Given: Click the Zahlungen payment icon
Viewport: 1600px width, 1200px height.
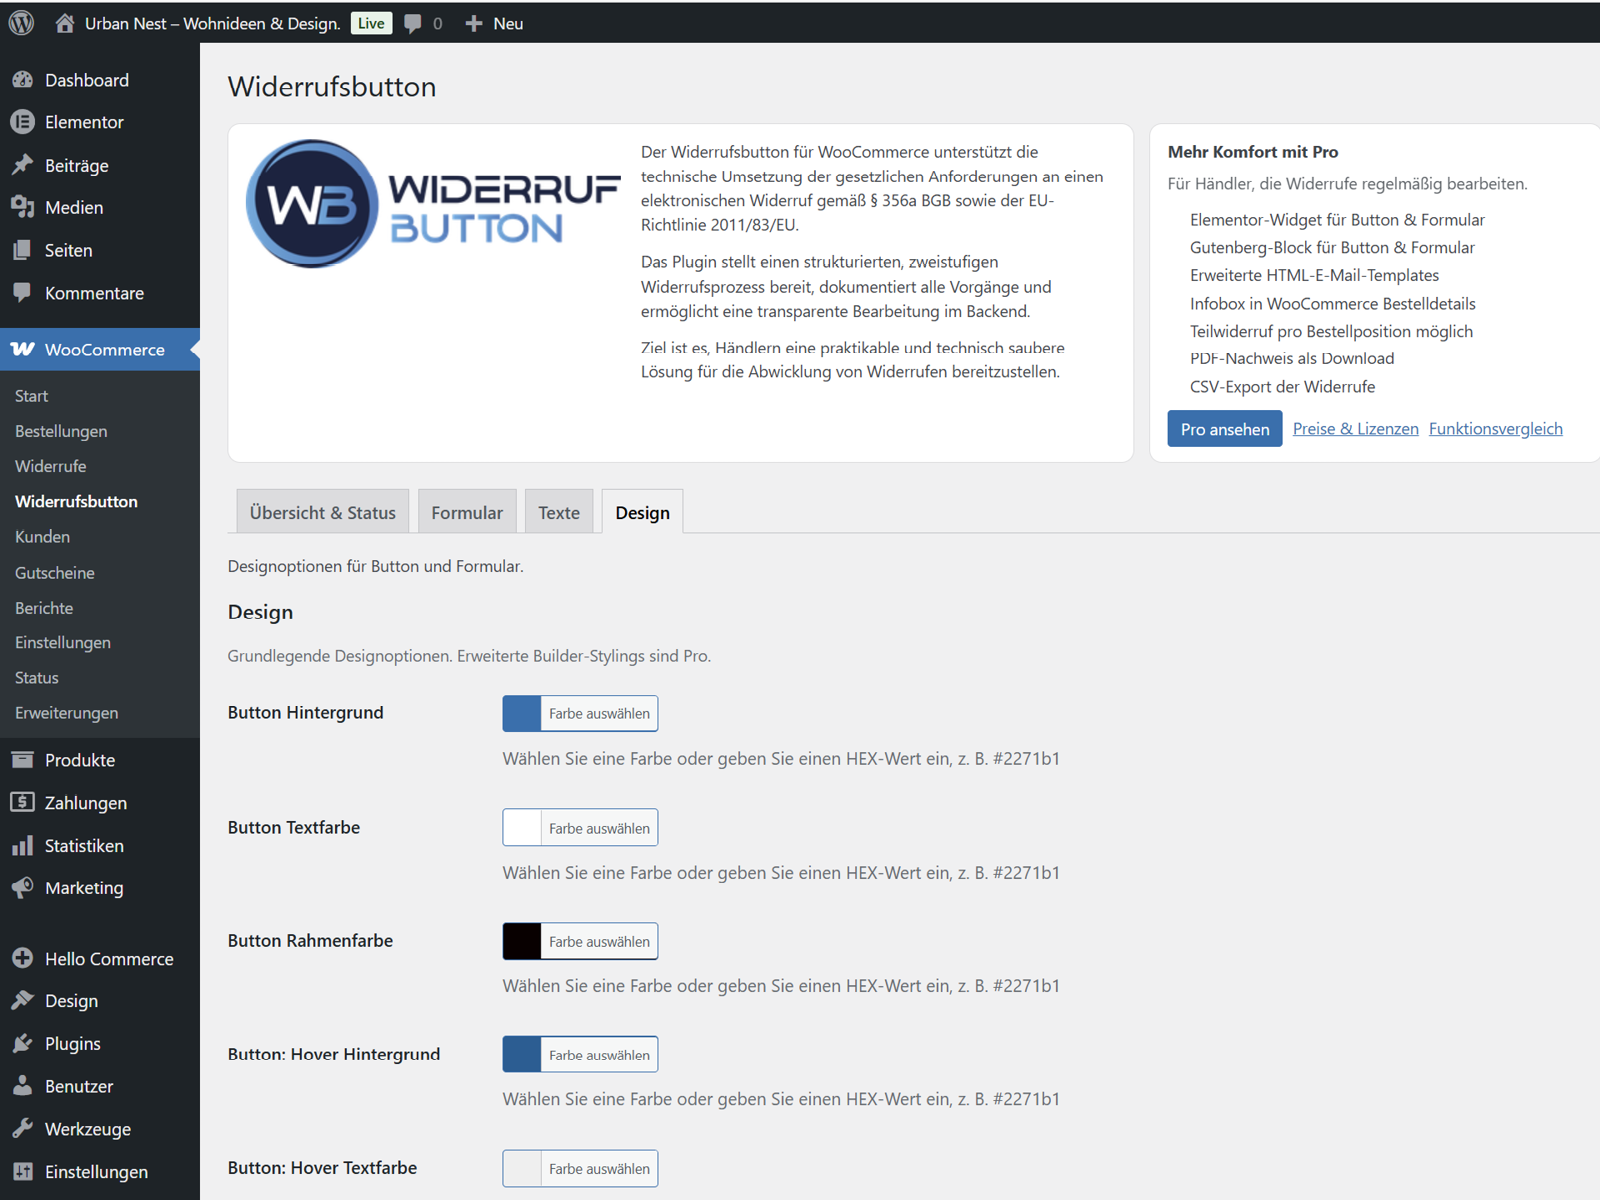Looking at the screenshot, I should tap(22, 802).
